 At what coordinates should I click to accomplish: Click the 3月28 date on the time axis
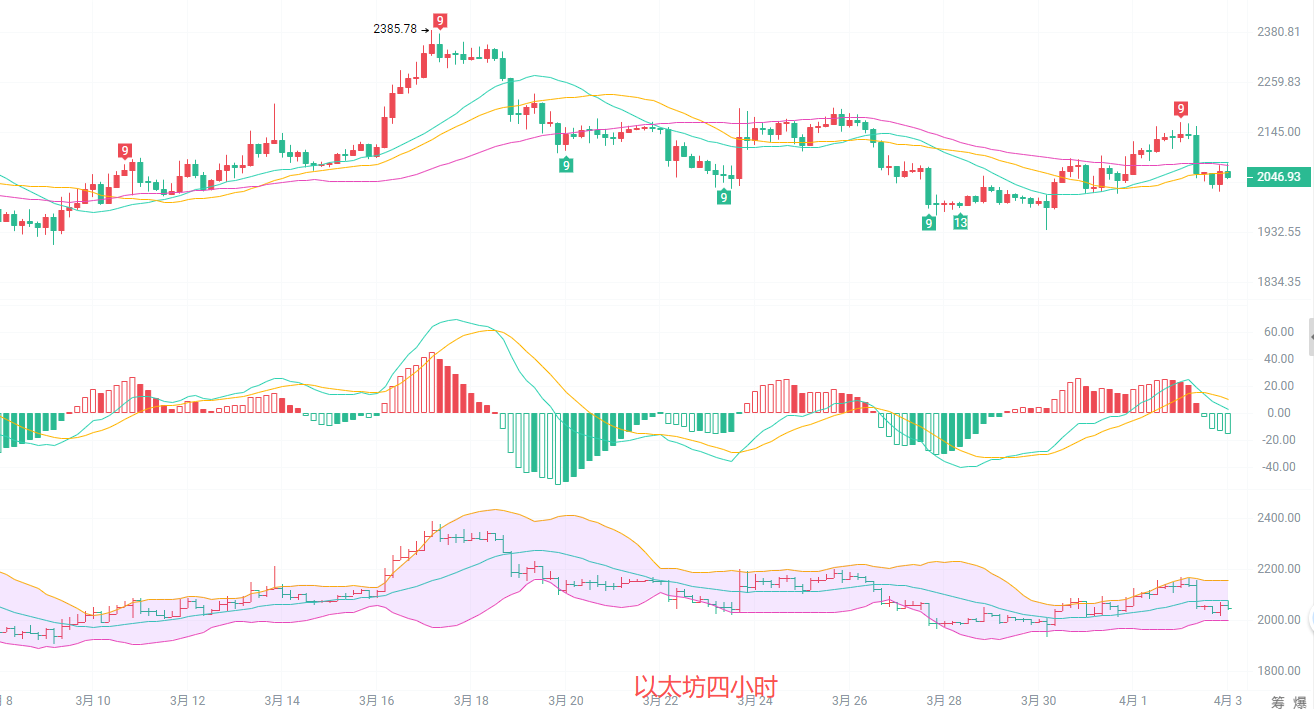point(944,701)
